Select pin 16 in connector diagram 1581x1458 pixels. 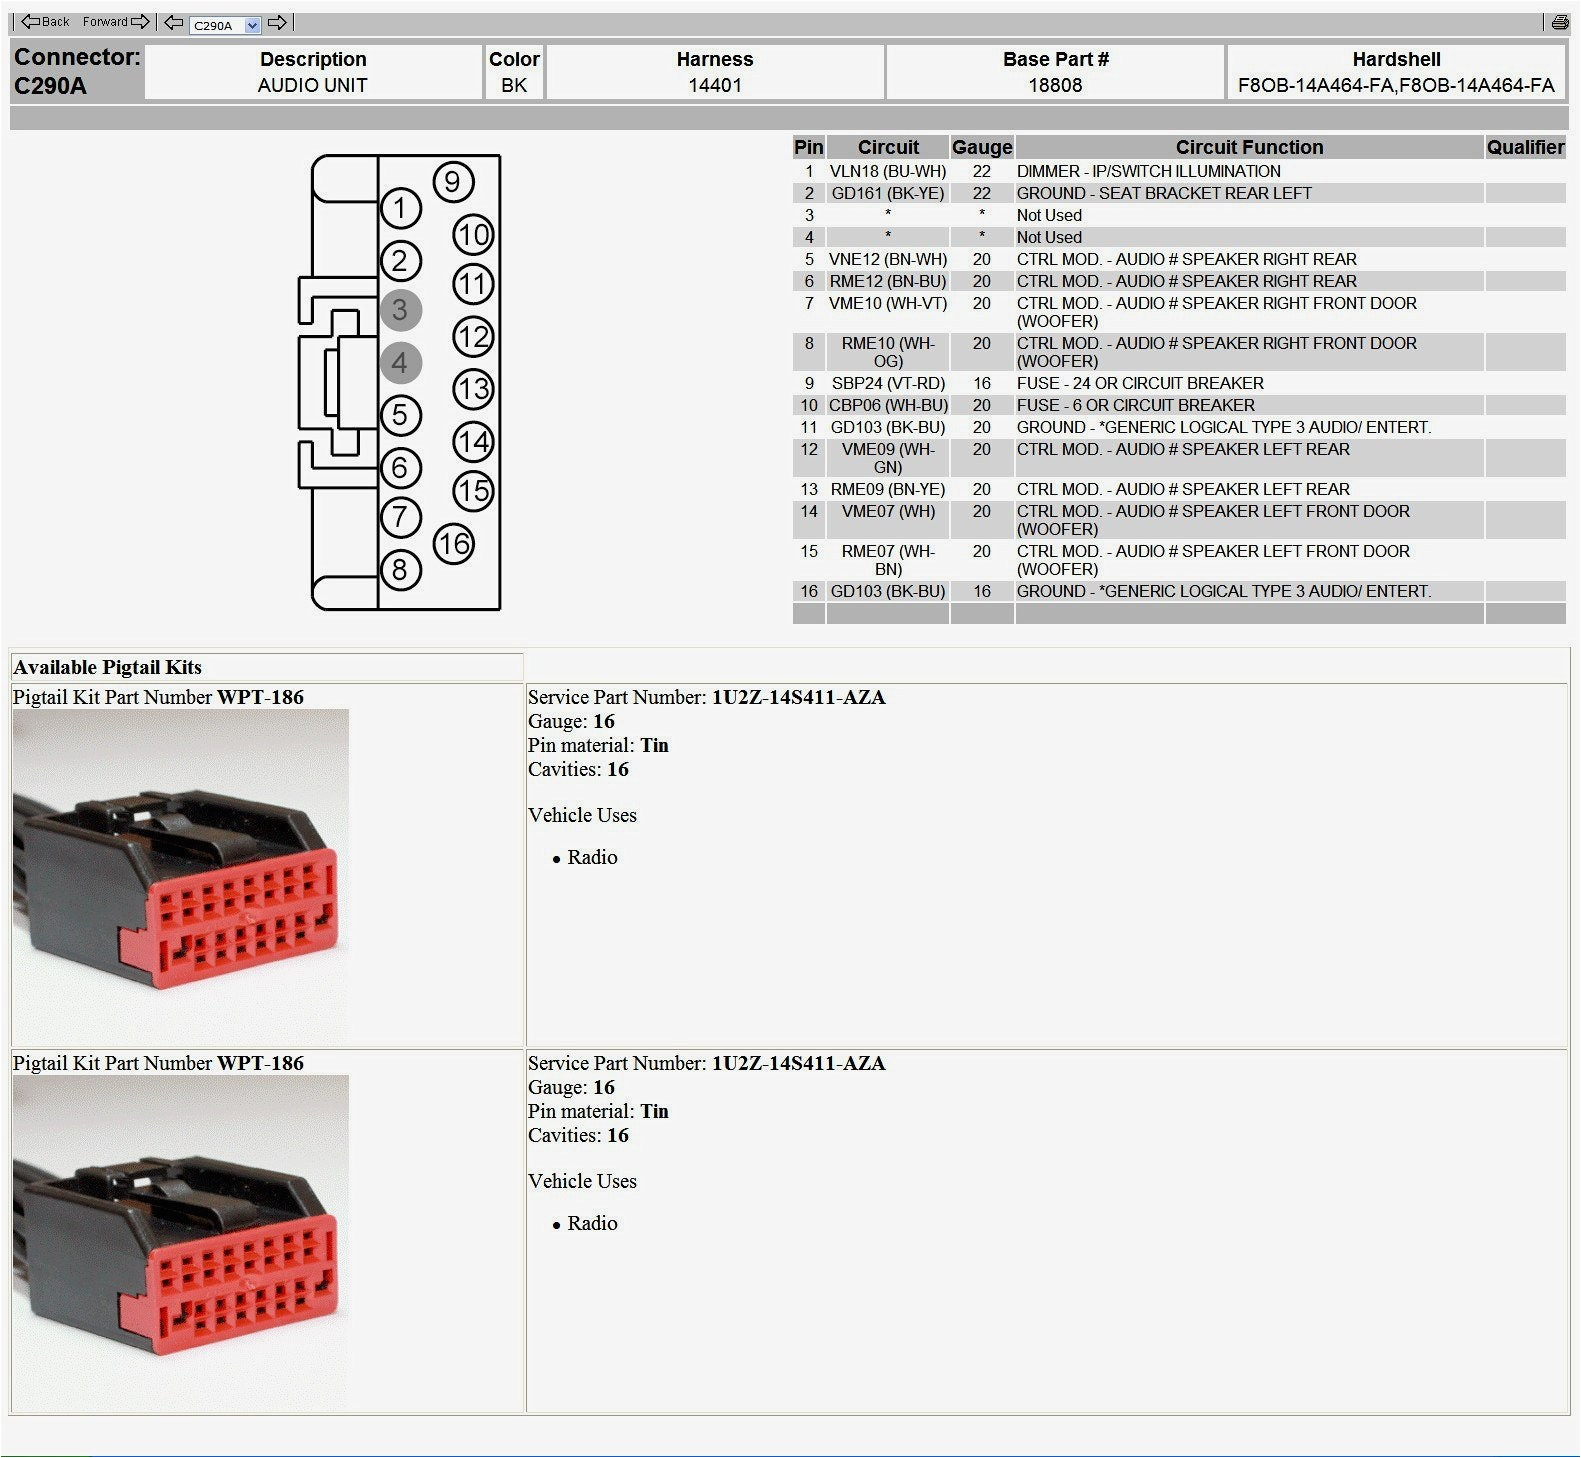(453, 544)
